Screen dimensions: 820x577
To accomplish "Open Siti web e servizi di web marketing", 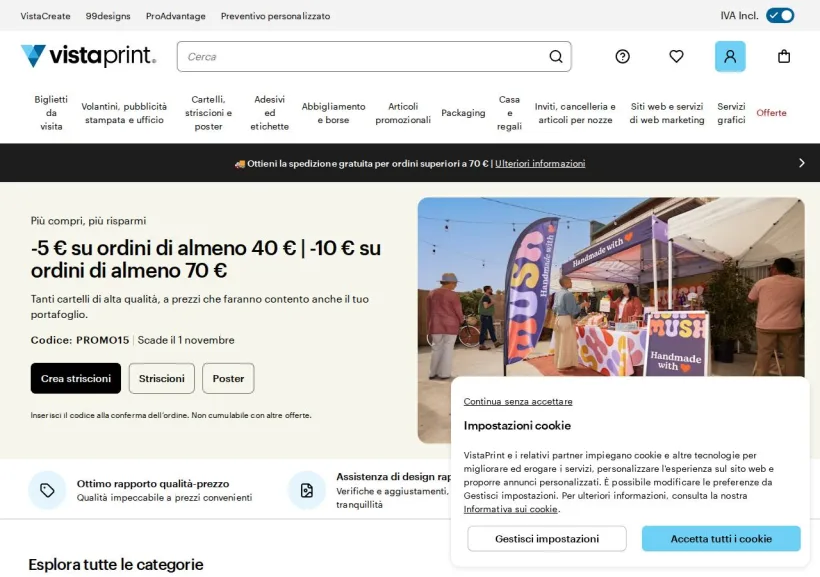I will (x=667, y=113).
